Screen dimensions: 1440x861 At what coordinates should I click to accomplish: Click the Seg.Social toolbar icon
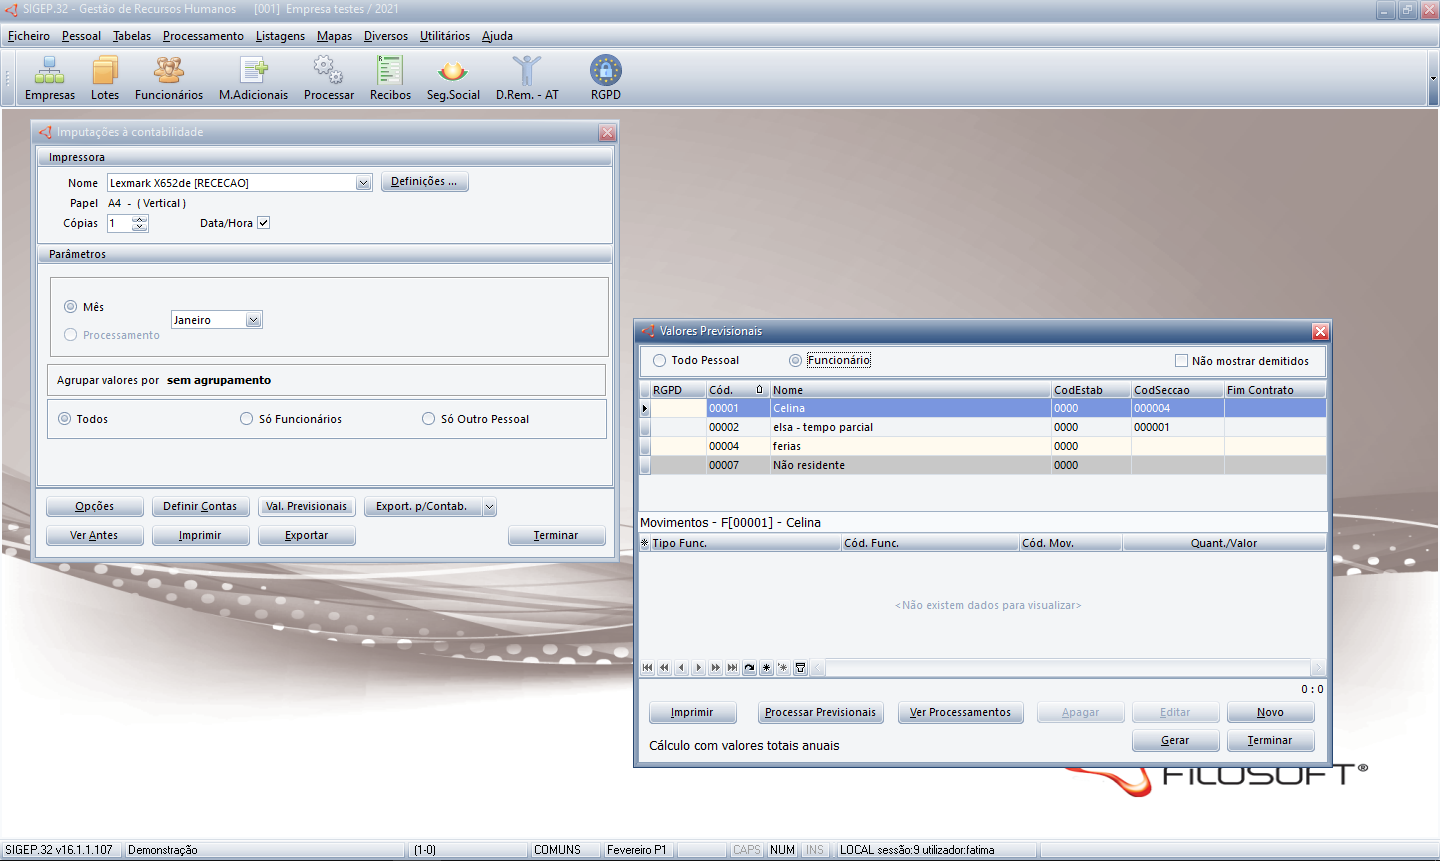[x=453, y=78]
